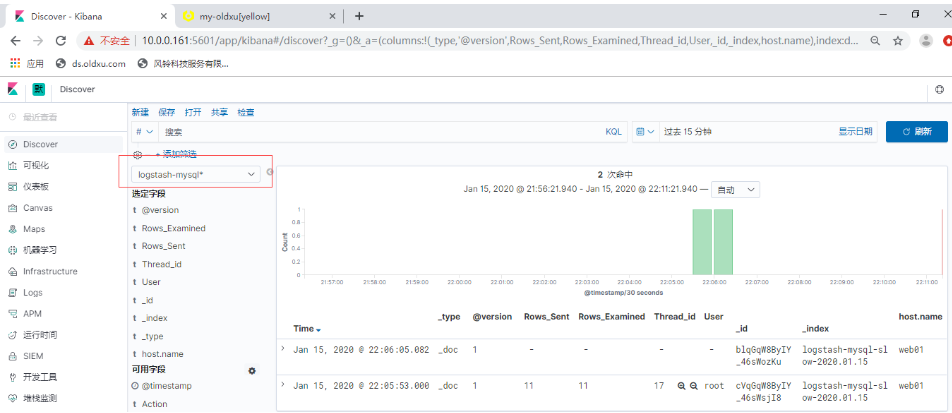Open APM from the sidebar

coord(32,314)
